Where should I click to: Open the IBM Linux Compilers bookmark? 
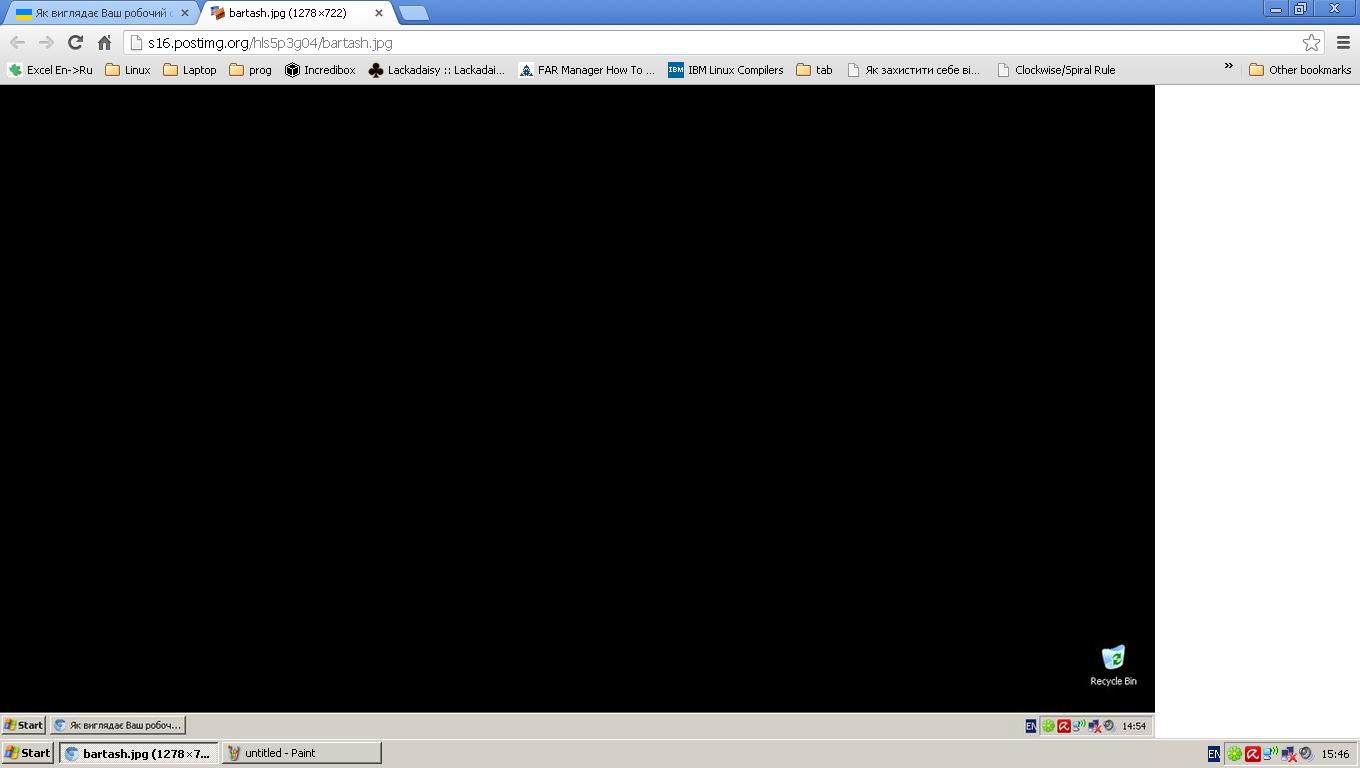[x=726, y=70]
